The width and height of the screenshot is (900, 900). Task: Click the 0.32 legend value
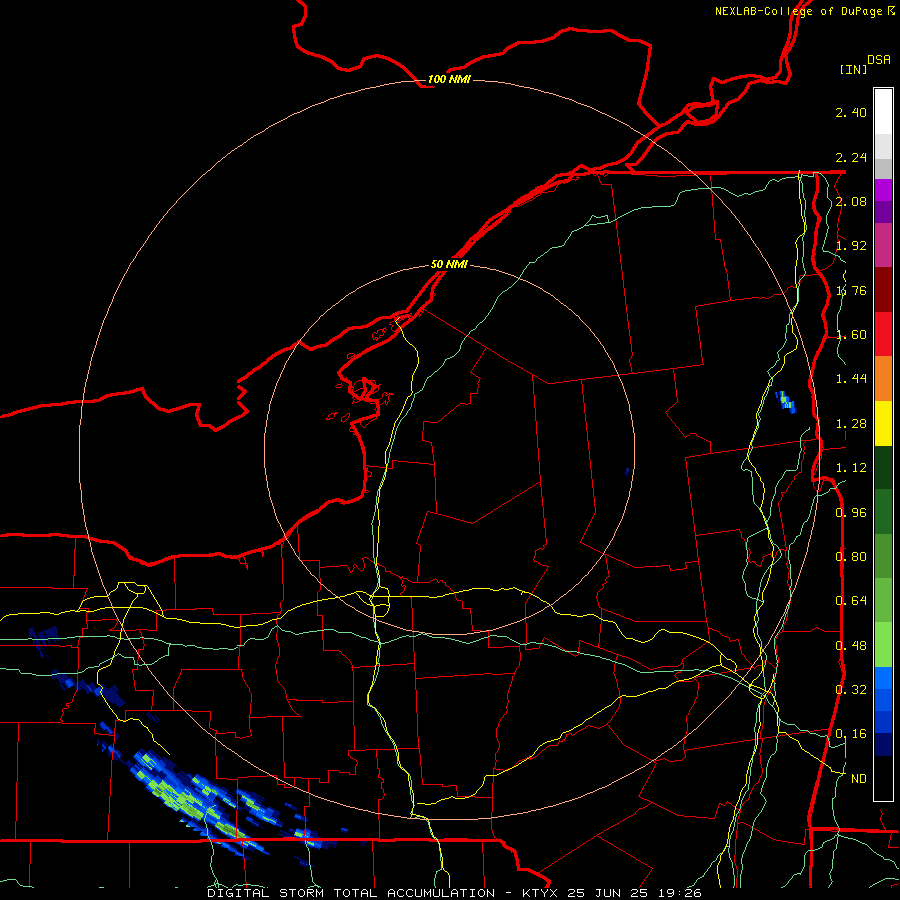pyautogui.click(x=851, y=690)
